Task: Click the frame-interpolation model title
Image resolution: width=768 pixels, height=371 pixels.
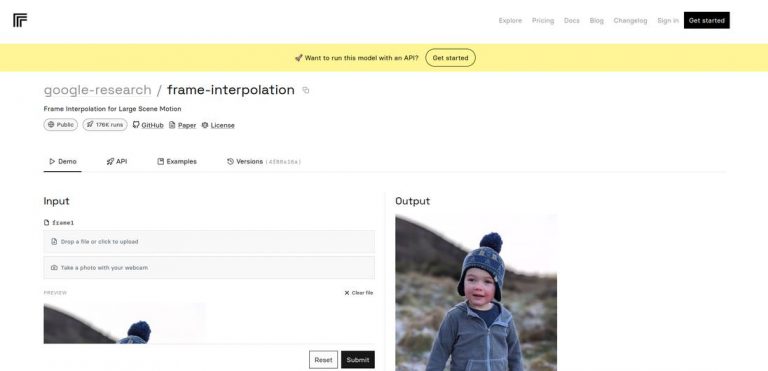Action: click(x=231, y=90)
